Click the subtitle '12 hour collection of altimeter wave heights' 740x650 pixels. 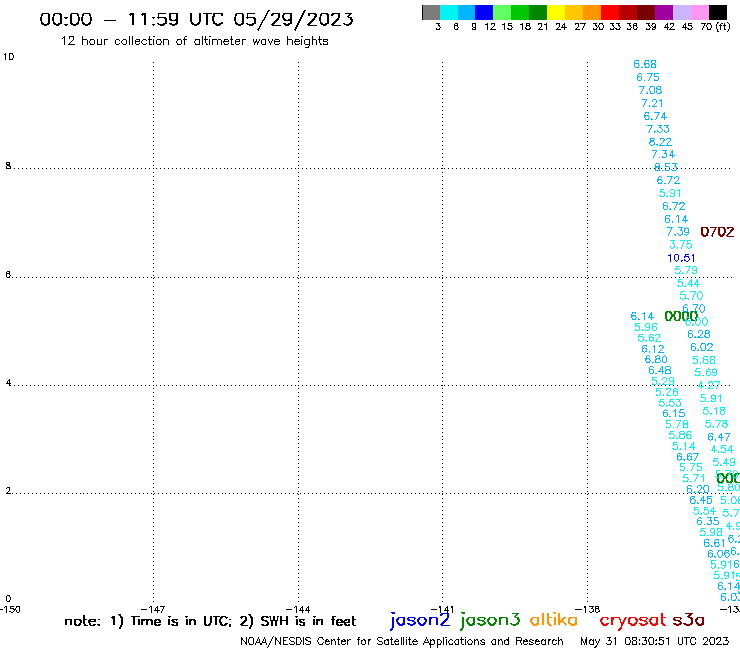(x=194, y=41)
